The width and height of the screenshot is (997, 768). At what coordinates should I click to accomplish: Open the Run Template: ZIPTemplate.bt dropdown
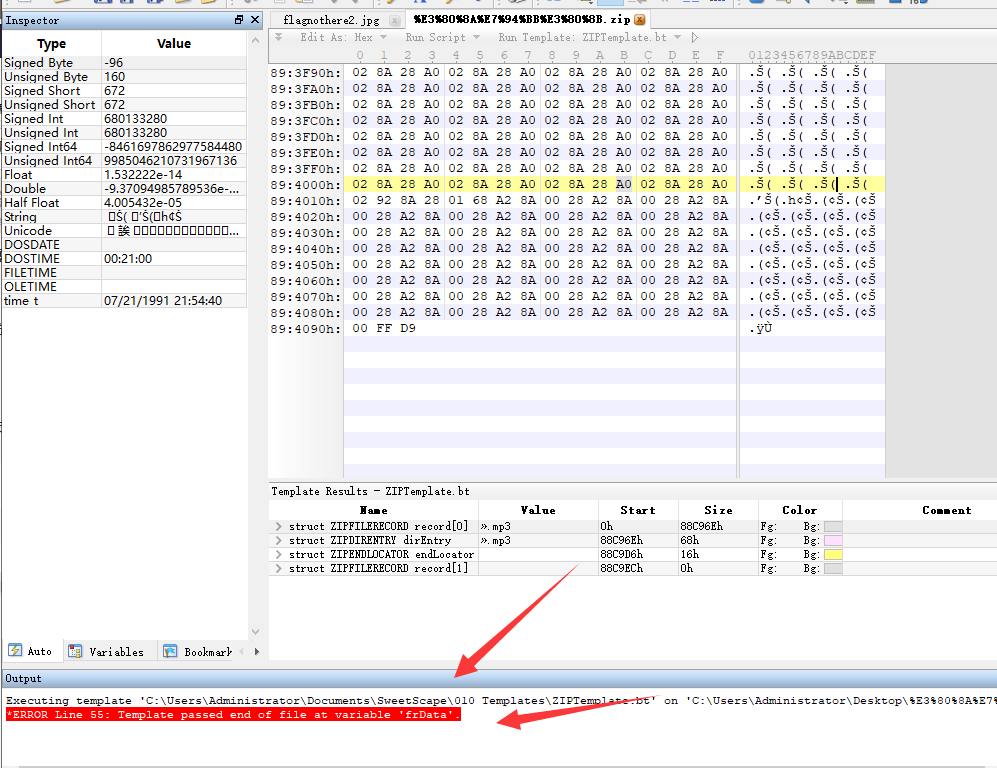[x=677, y=38]
